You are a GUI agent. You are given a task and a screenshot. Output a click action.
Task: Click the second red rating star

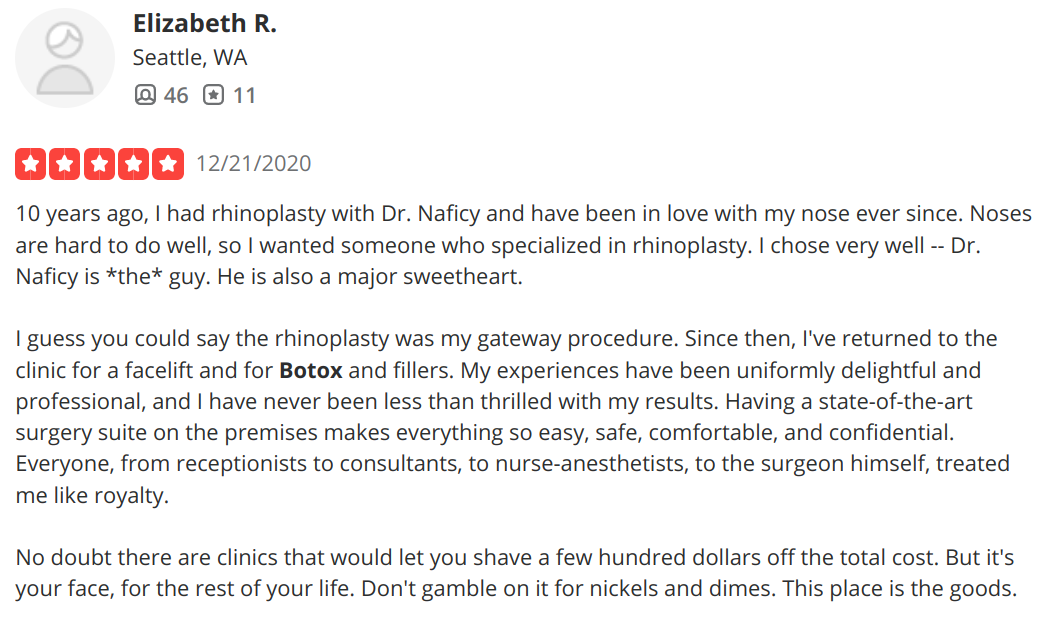(65, 164)
